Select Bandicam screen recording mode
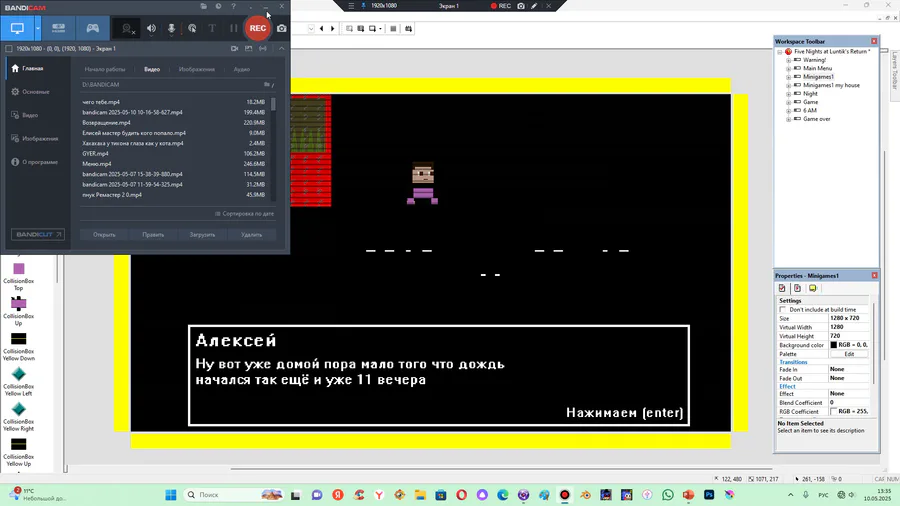 click(x=17, y=28)
